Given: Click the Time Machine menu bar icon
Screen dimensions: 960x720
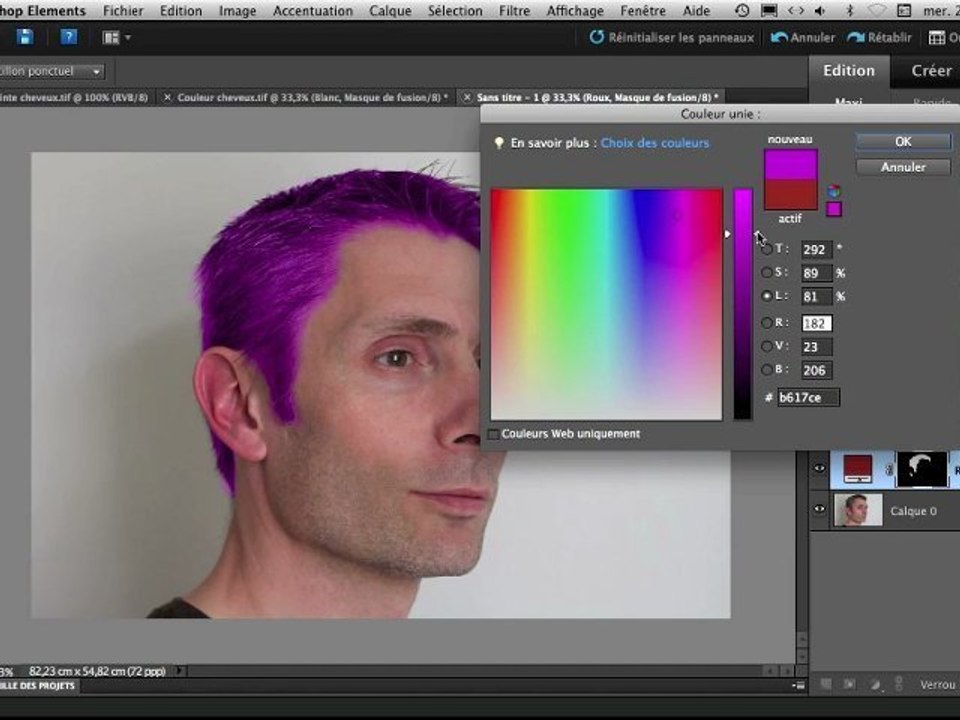Looking at the screenshot, I should 742,10.
